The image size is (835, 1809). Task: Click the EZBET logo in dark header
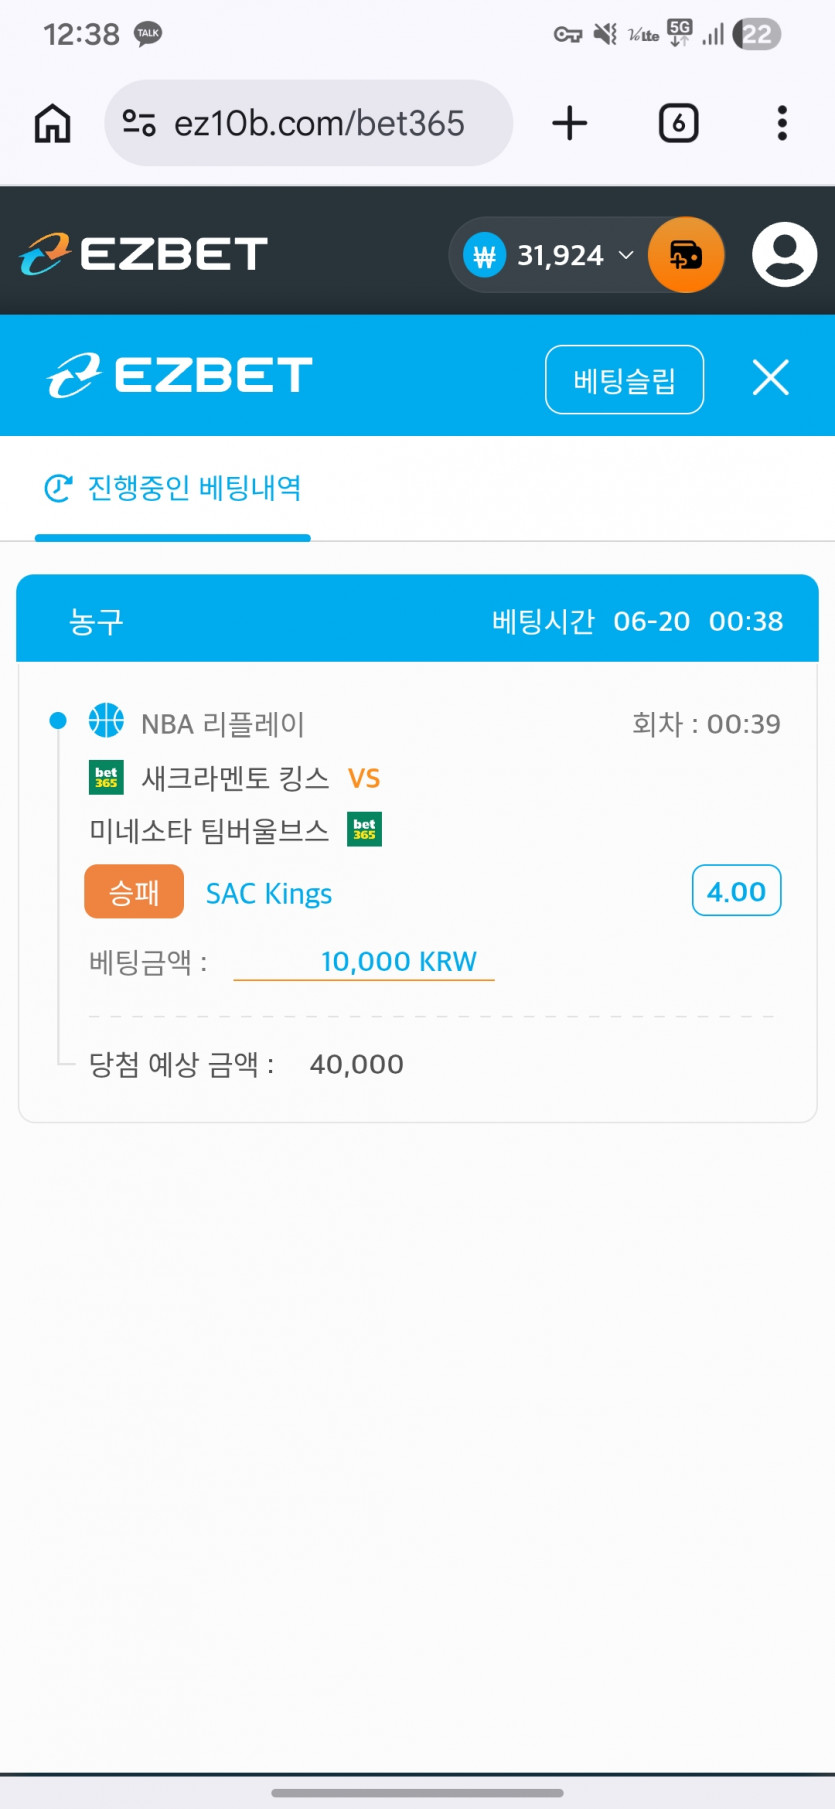(143, 254)
